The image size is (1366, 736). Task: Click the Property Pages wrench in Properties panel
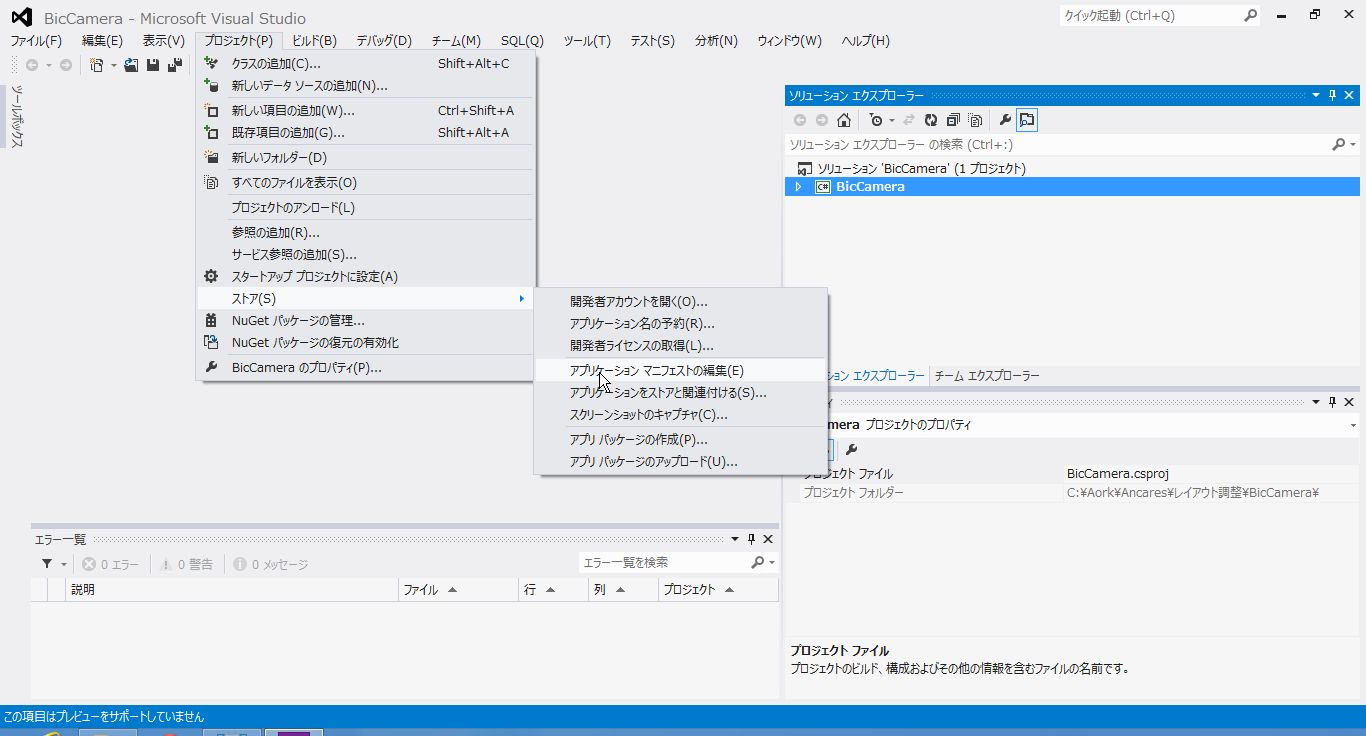(851, 450)
